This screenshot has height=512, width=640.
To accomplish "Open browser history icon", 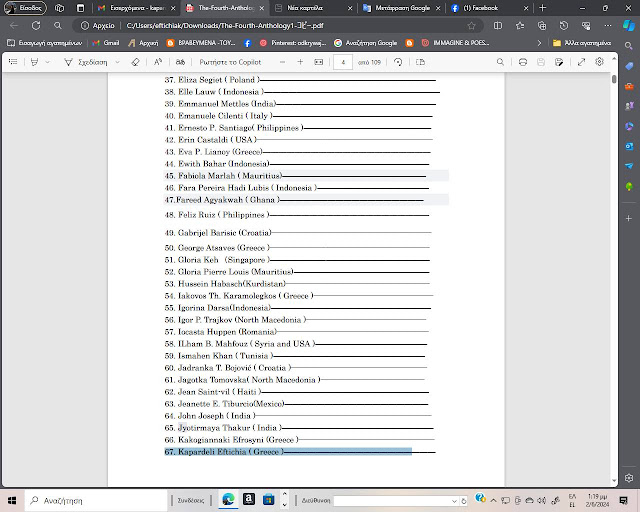I will pyautogui.click(x=564, y=26).
